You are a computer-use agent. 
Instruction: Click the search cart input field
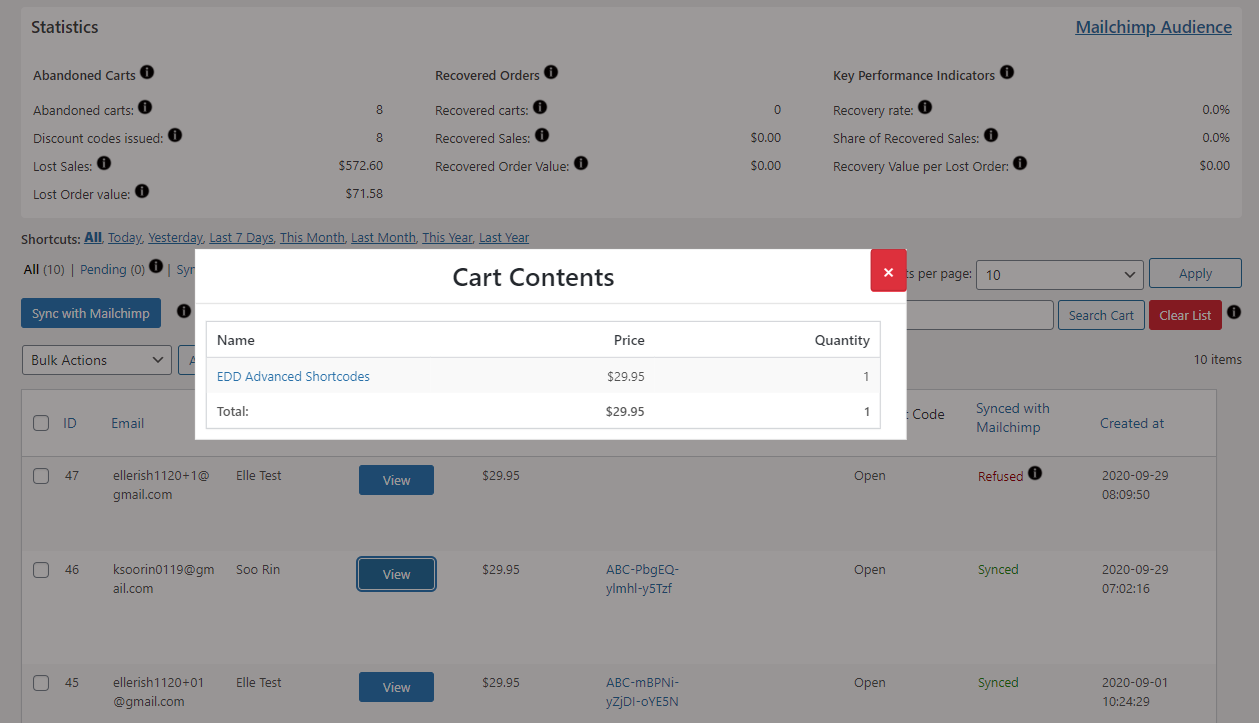coord(979,315)
